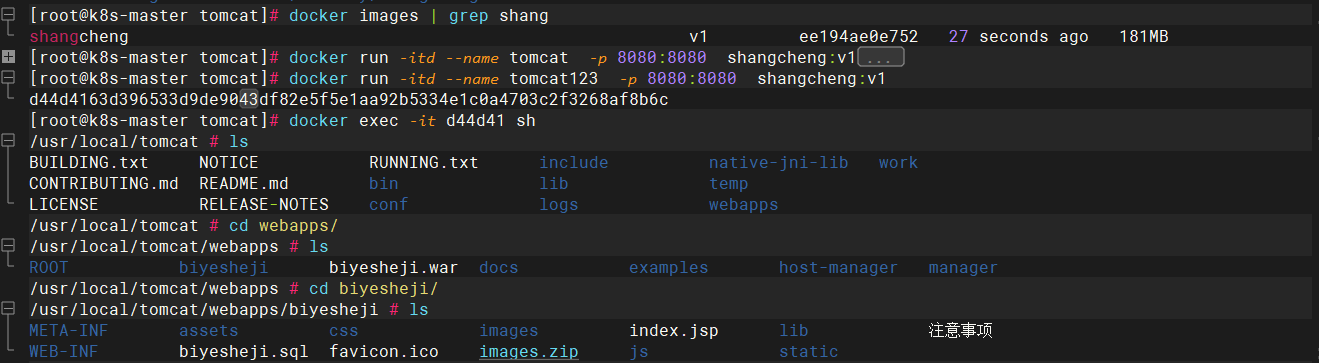Collapse the /usr/local/tomcat ls output block

[x=8, y=141]
